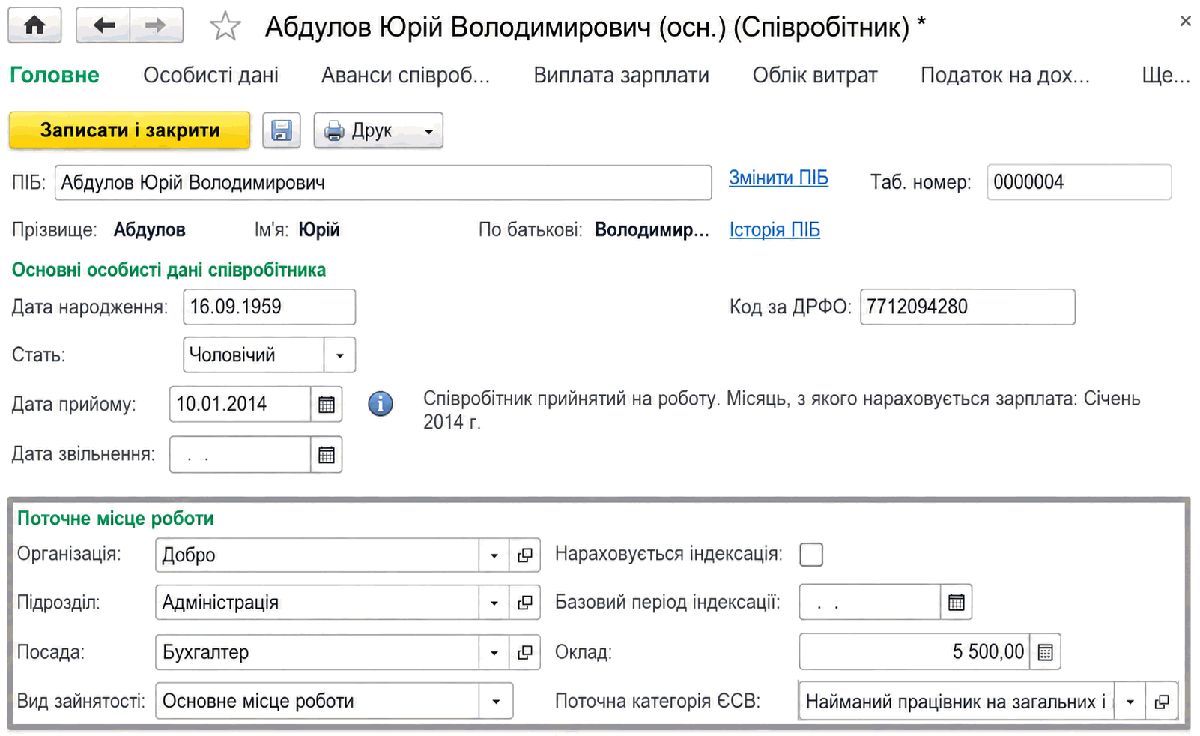1200x736 pixels.
Task: Open the Облік витрат tab
Action: tap(815, 75)
